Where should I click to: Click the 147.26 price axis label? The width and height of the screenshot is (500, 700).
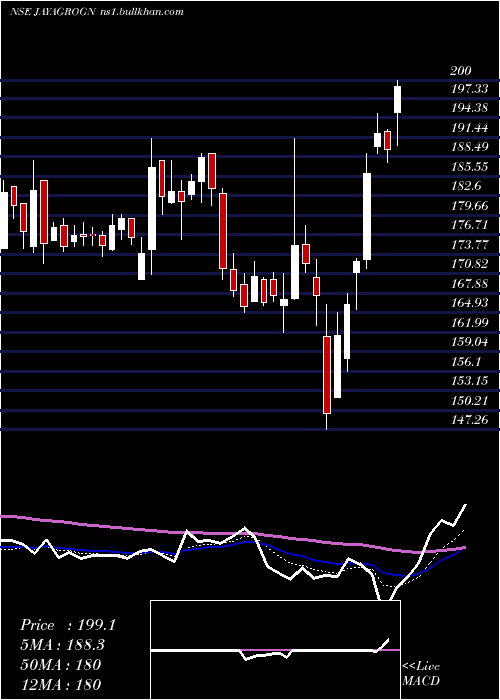(x=469, y=420)
